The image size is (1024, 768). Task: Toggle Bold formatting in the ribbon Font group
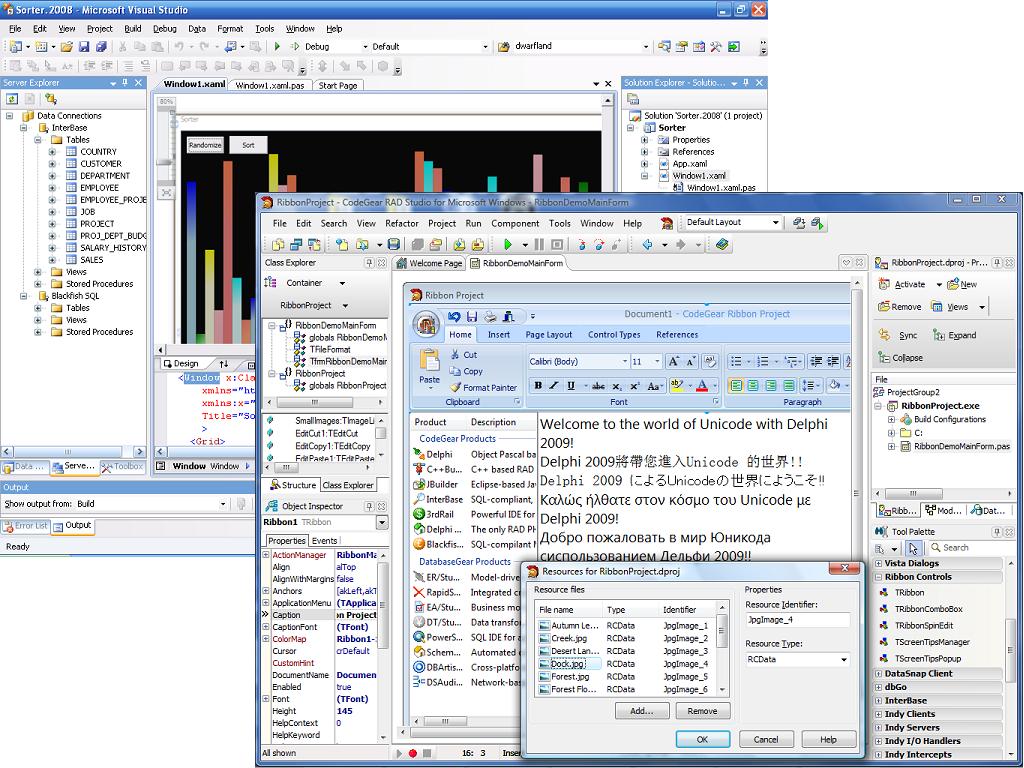point(538,386)
